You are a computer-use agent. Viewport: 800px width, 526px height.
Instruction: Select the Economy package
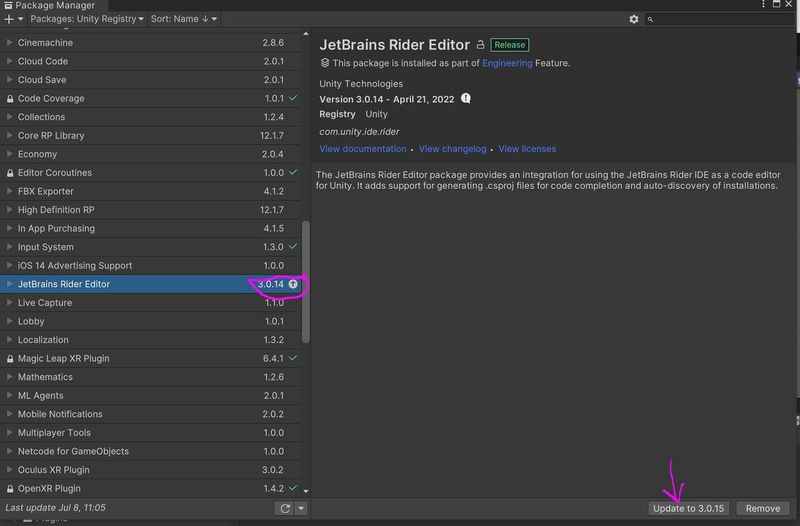click(151, 154)
